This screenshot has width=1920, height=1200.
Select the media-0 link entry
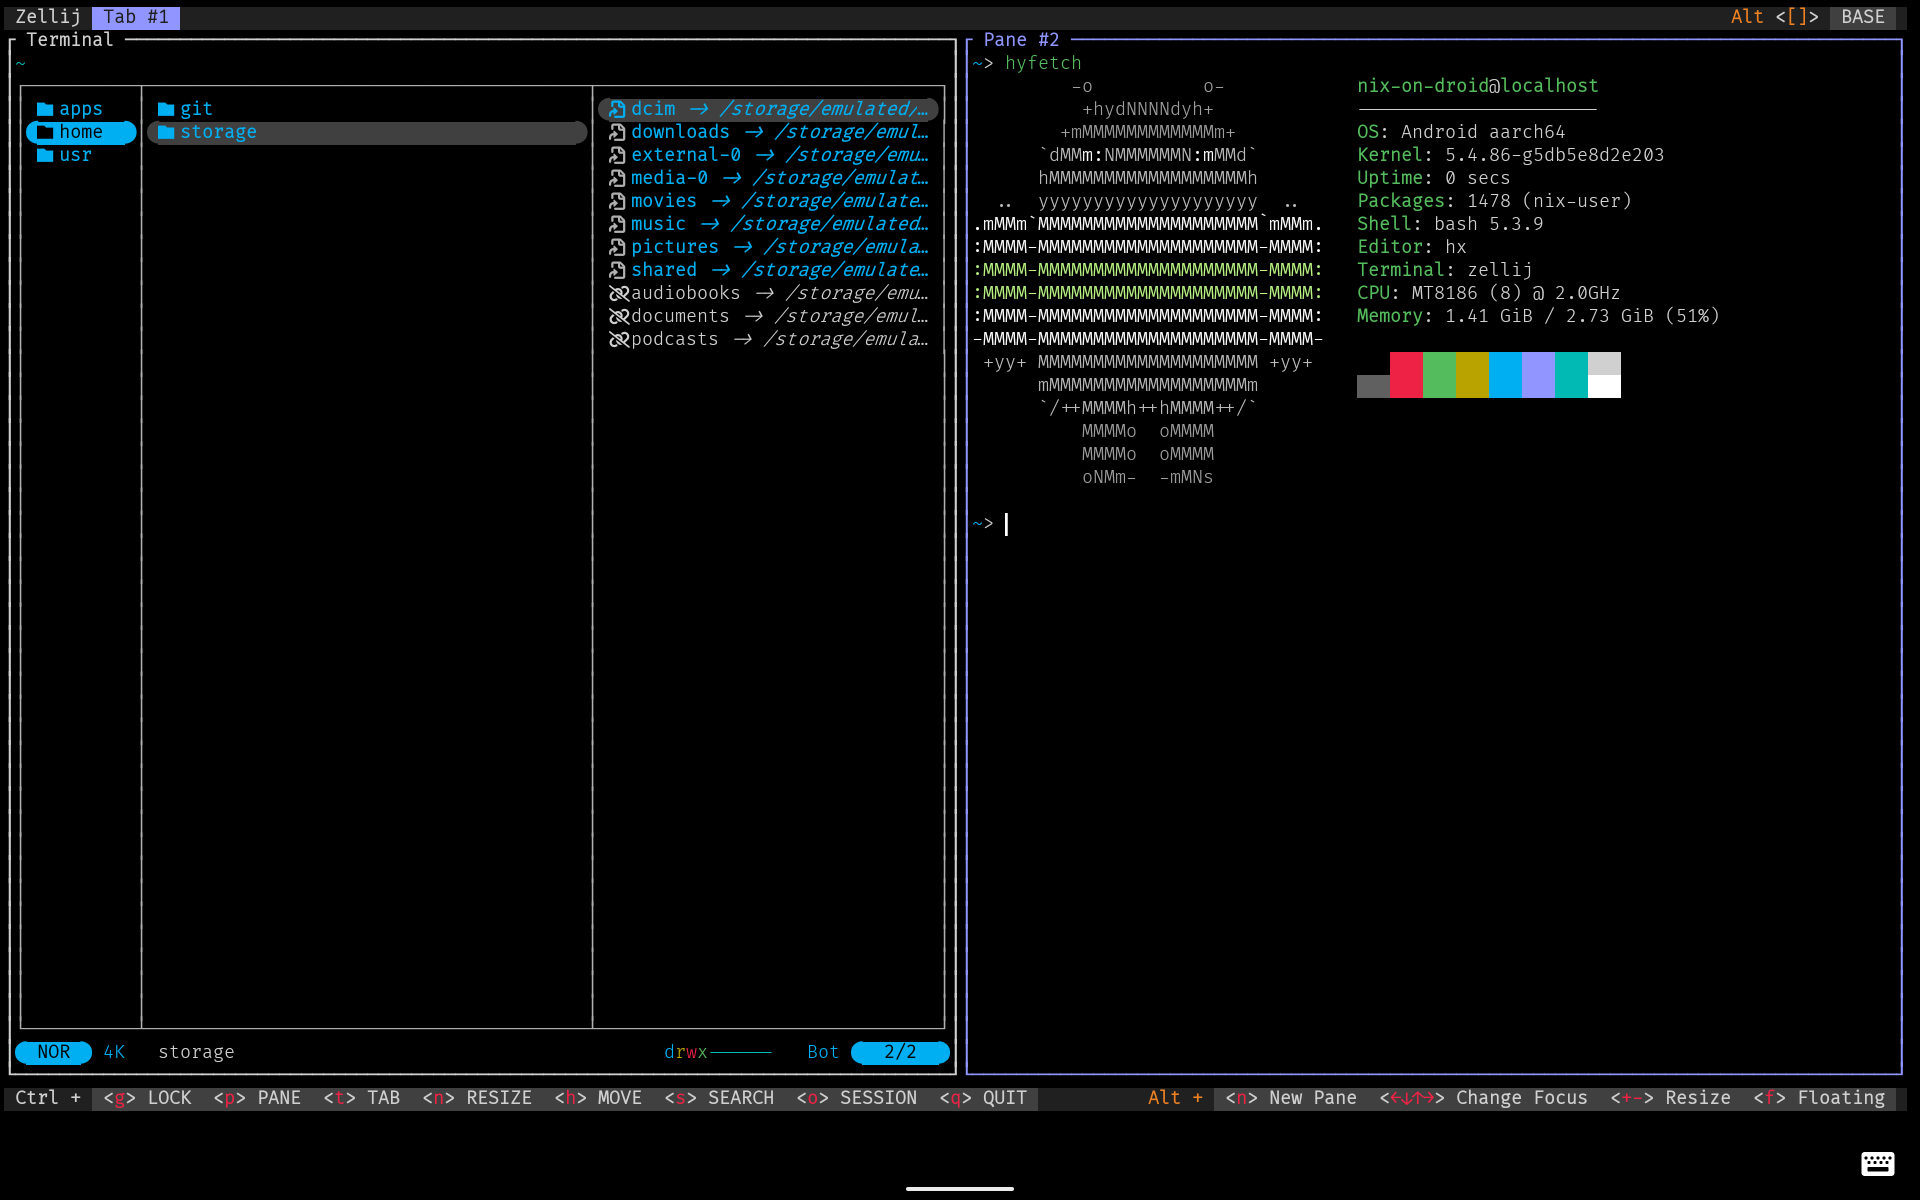pos(768,178)
